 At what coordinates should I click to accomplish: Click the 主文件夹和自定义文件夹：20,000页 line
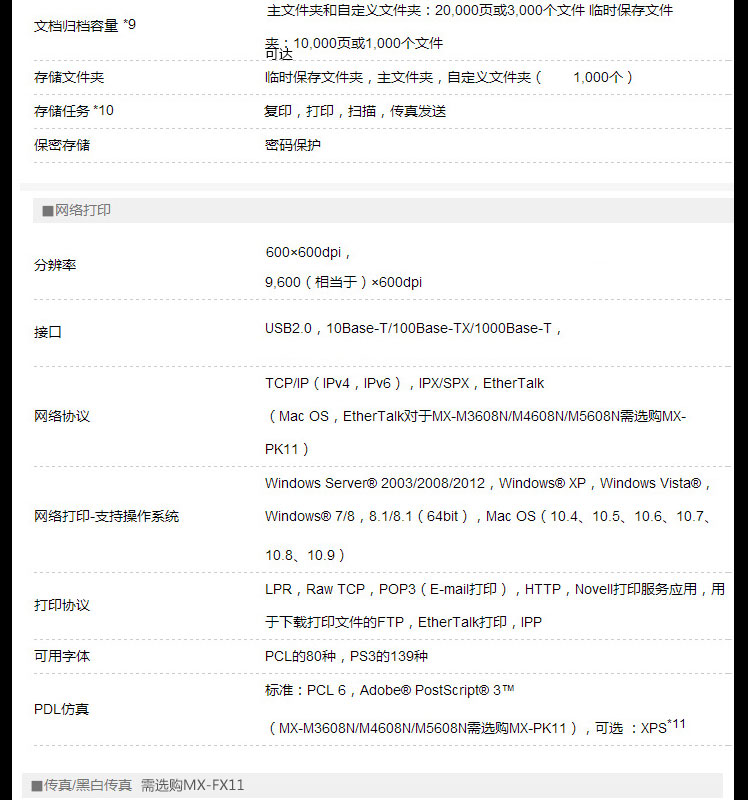[470, 10]
